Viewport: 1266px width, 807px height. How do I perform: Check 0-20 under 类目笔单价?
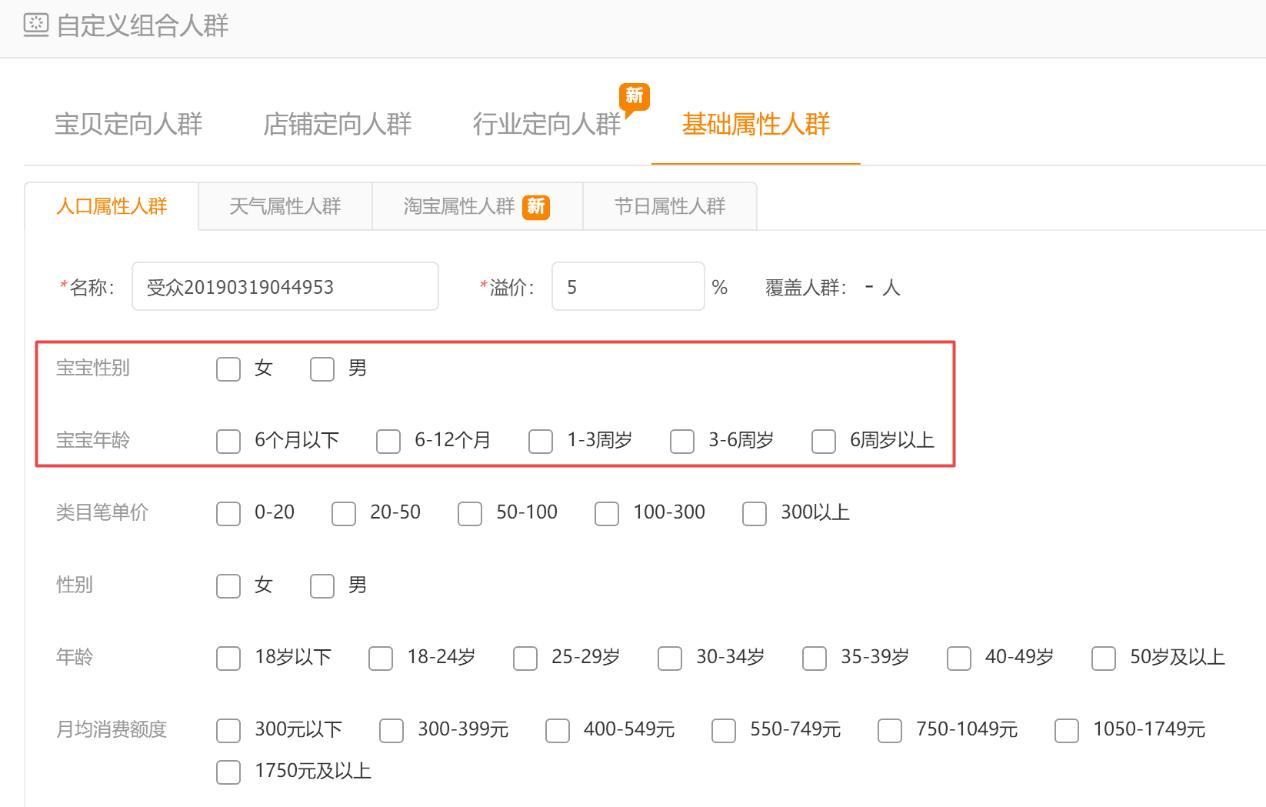pyautogui.click(x=227, y=513)
